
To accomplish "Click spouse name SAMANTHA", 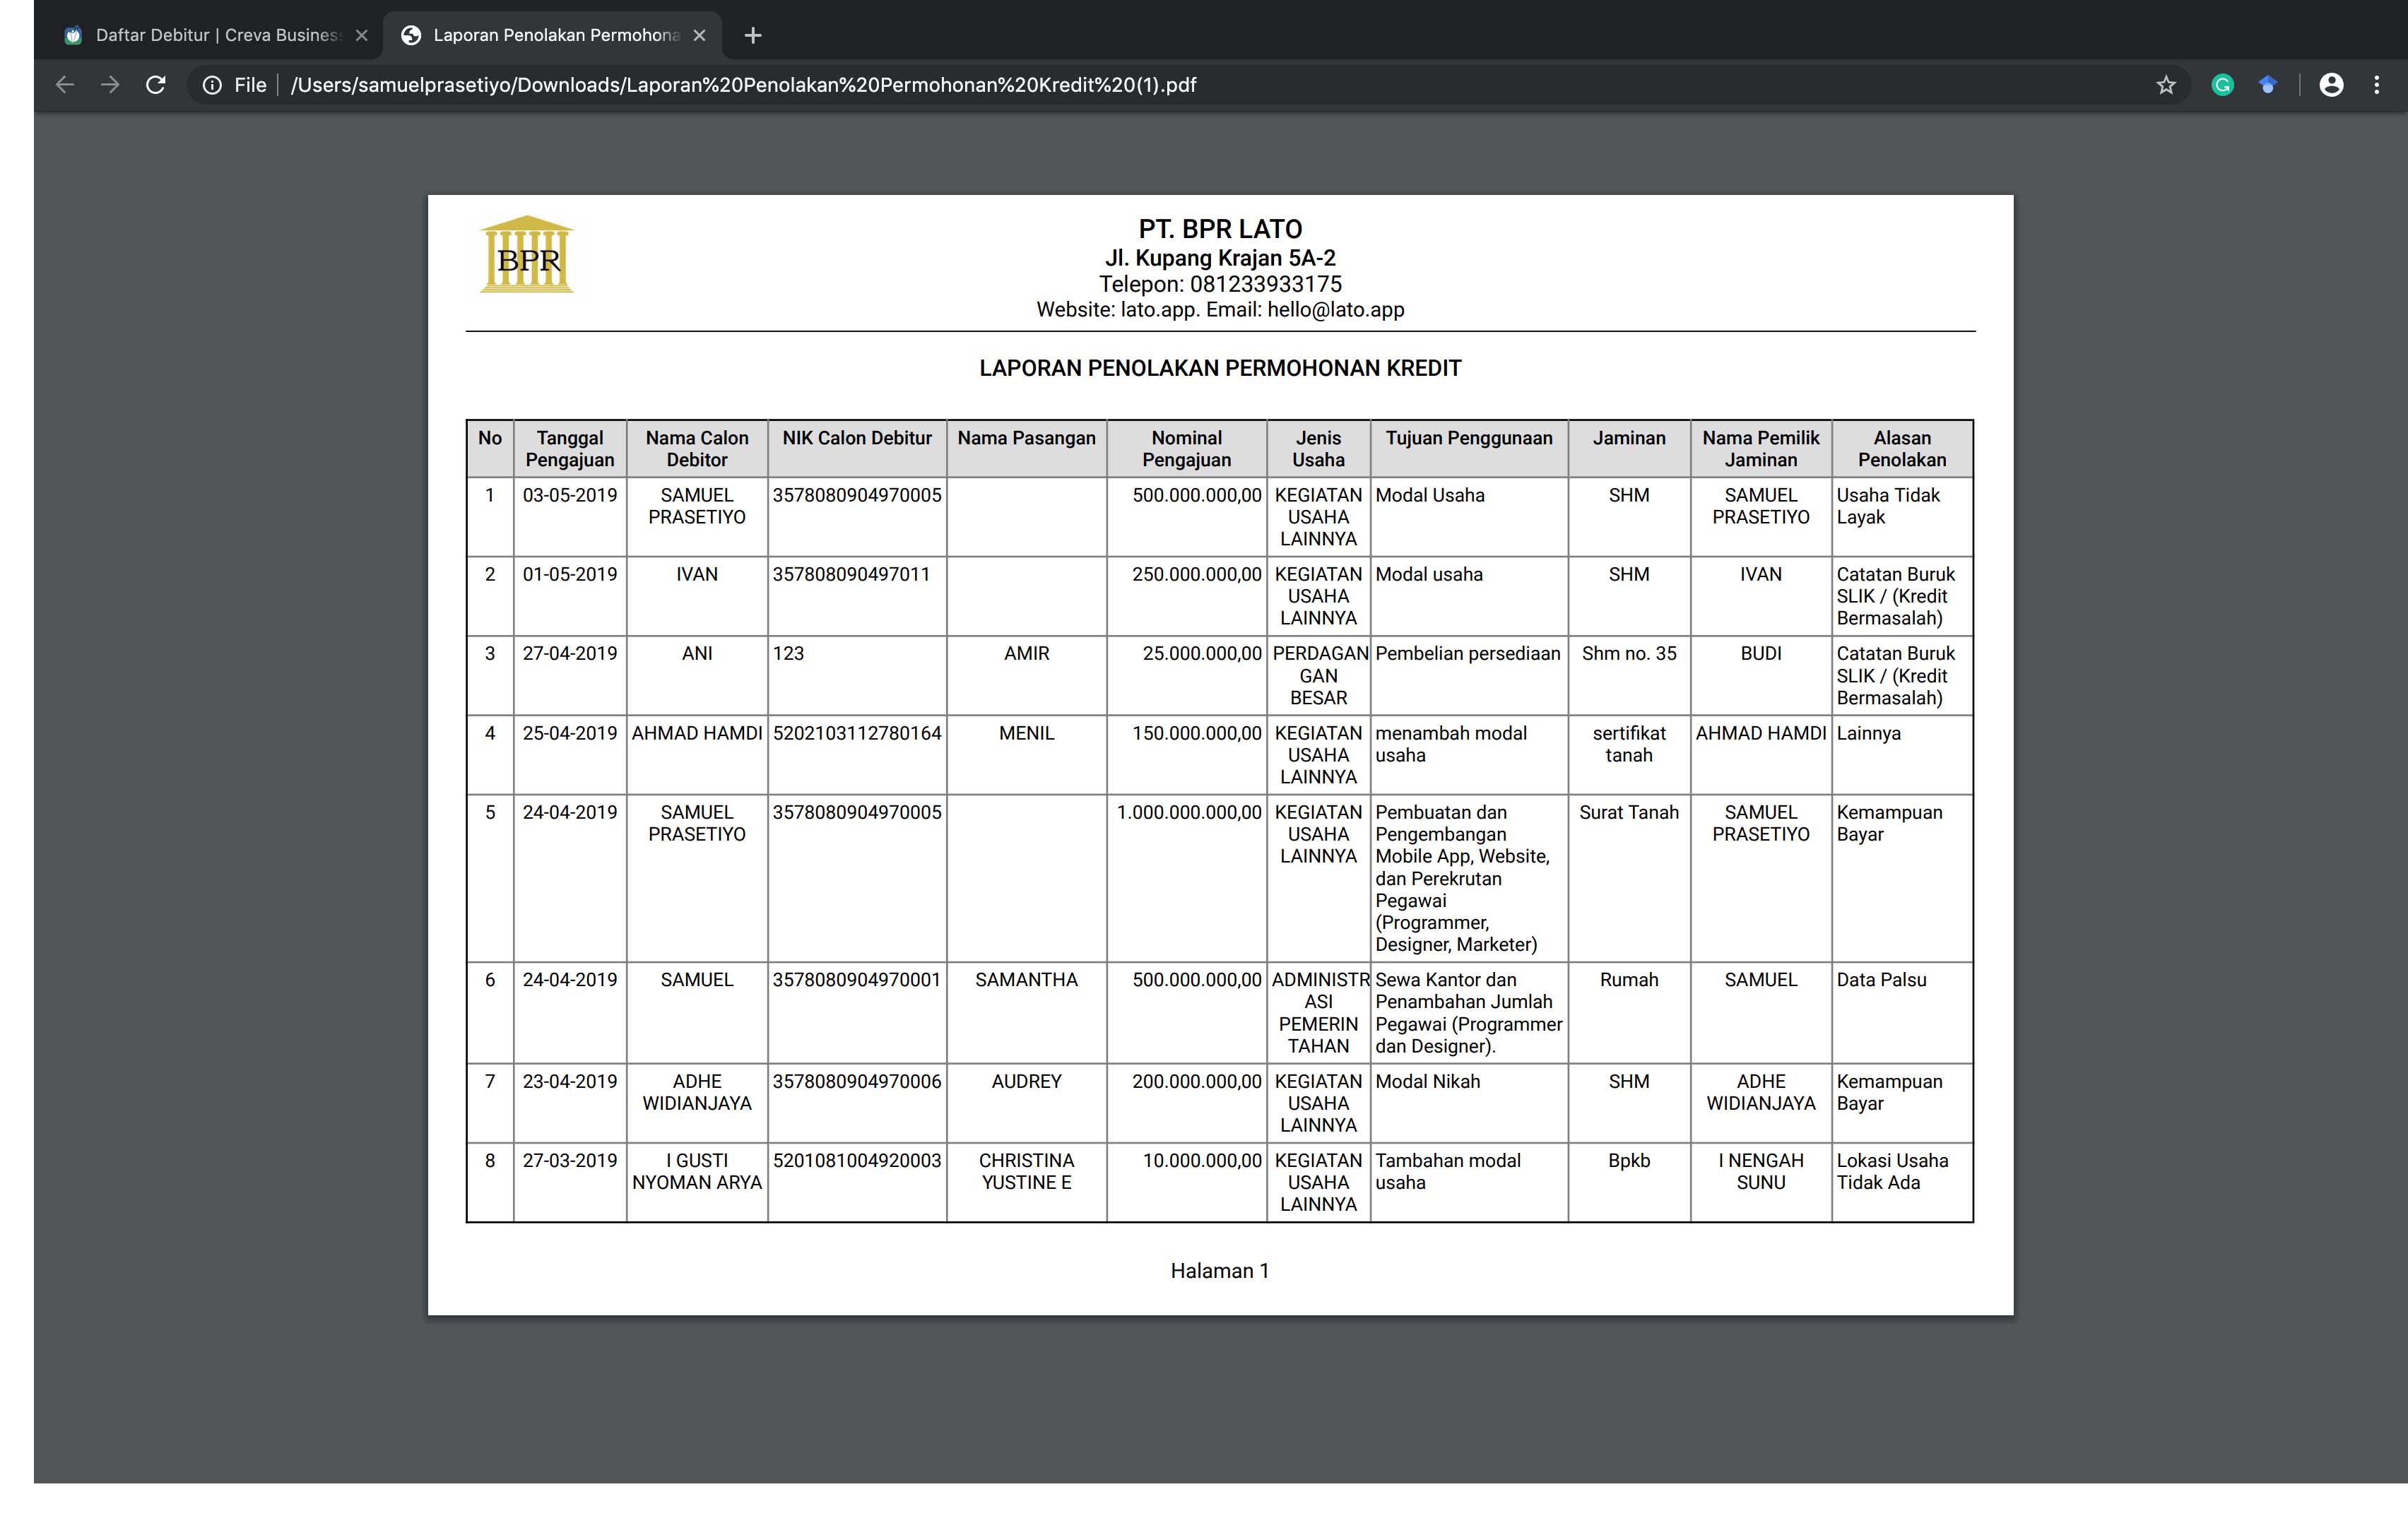I will point(1026,980).
